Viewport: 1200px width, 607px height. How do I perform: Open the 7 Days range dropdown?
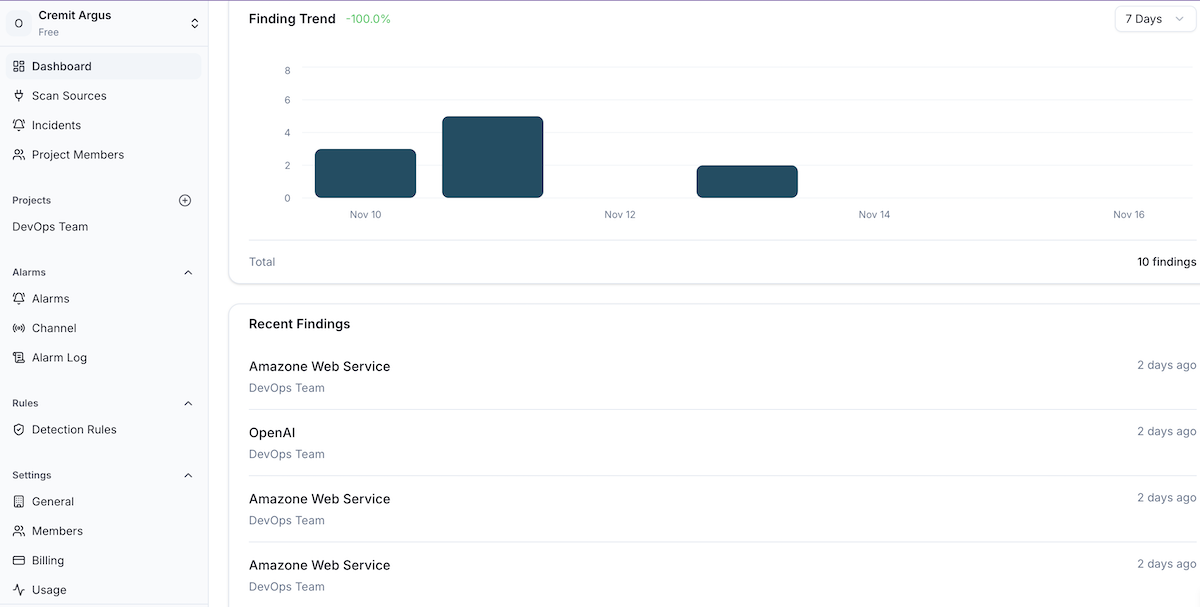pos(1155,19)
